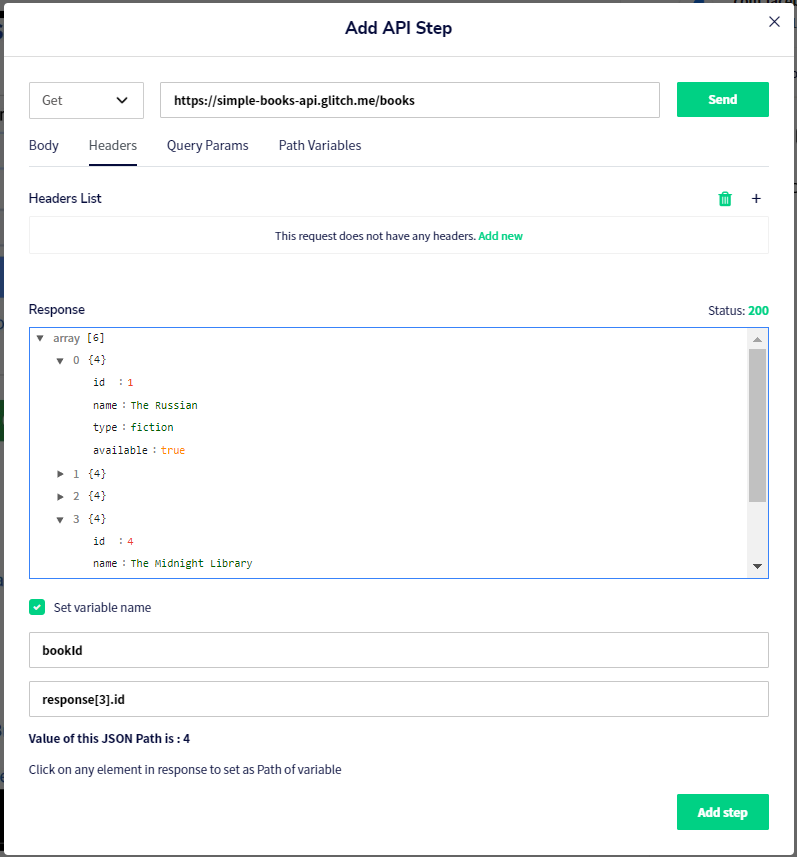Add a header with the plus icon

[x=756, y=198]
